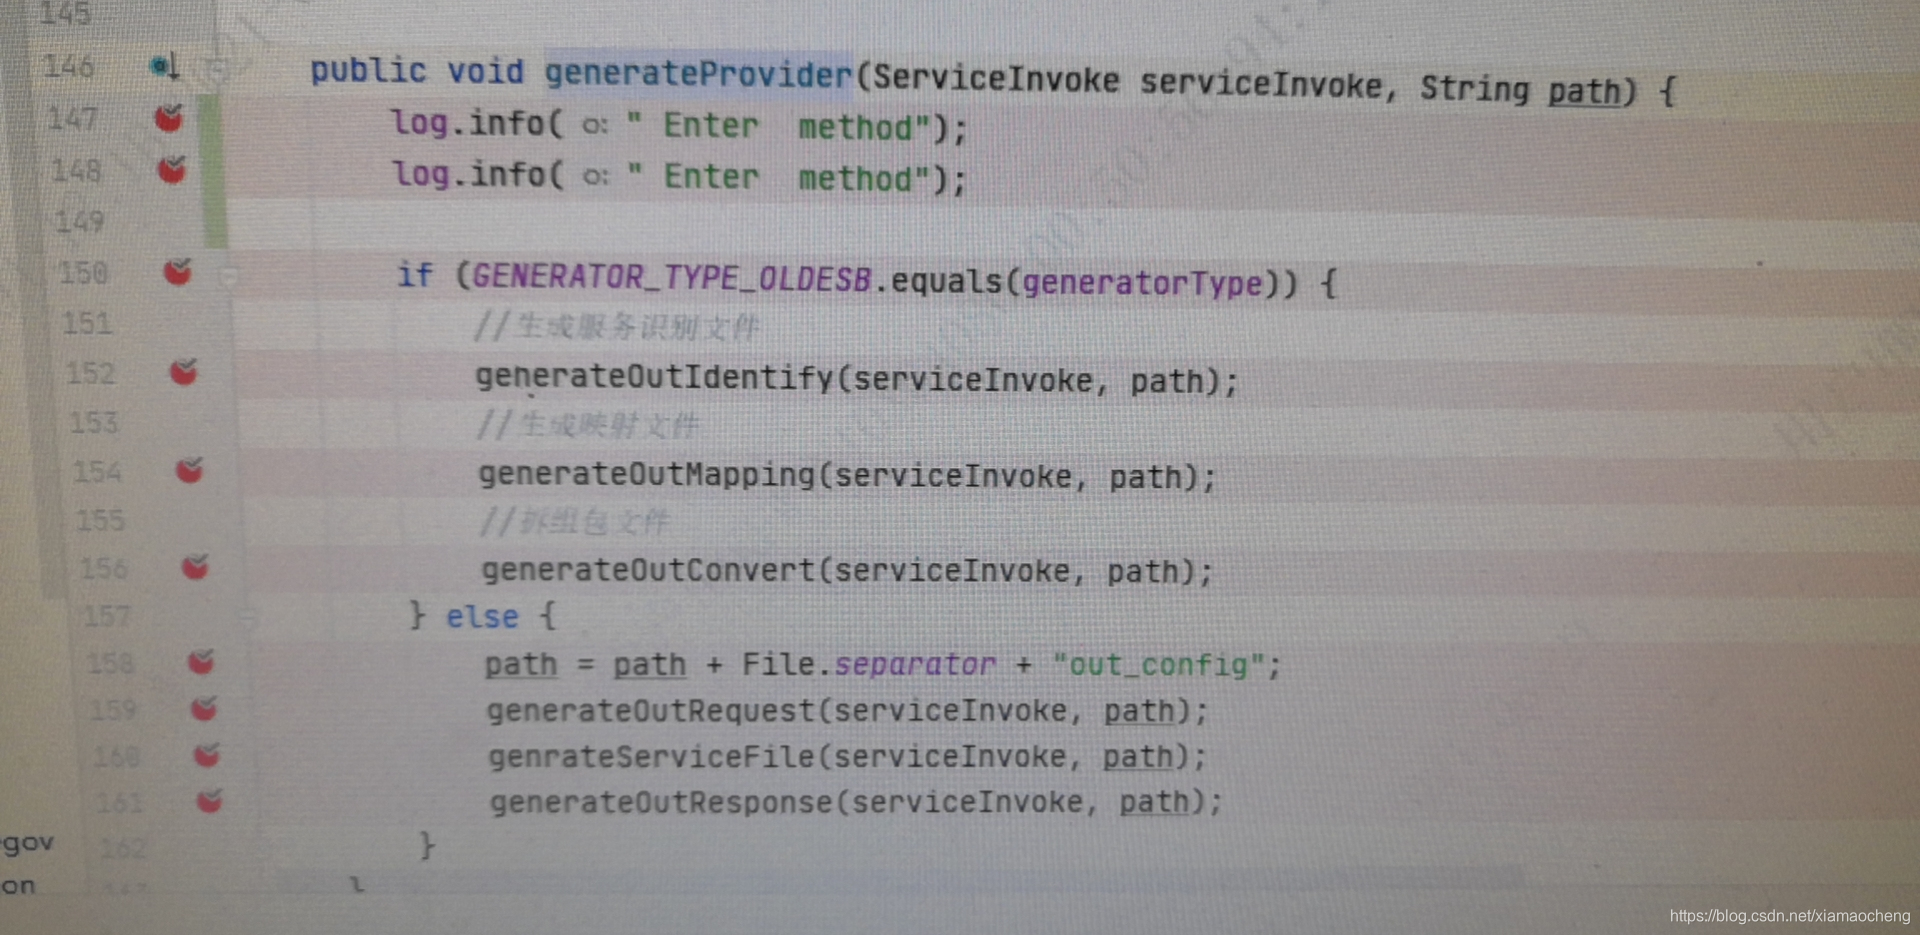Toggle breakpoint beside generateOutConvert call
The height and width of the screenshot is (935, 1920).
tap(195, 567)
